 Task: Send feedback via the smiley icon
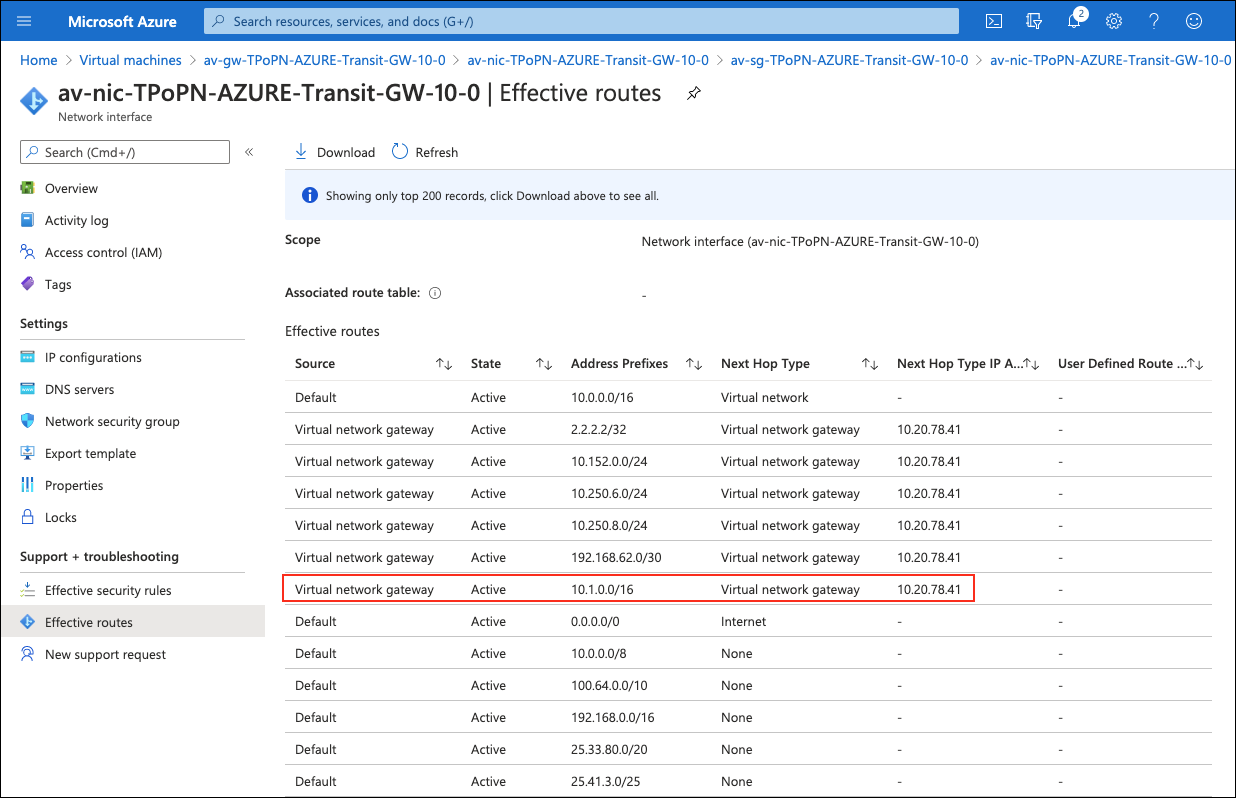[1193, 20]
